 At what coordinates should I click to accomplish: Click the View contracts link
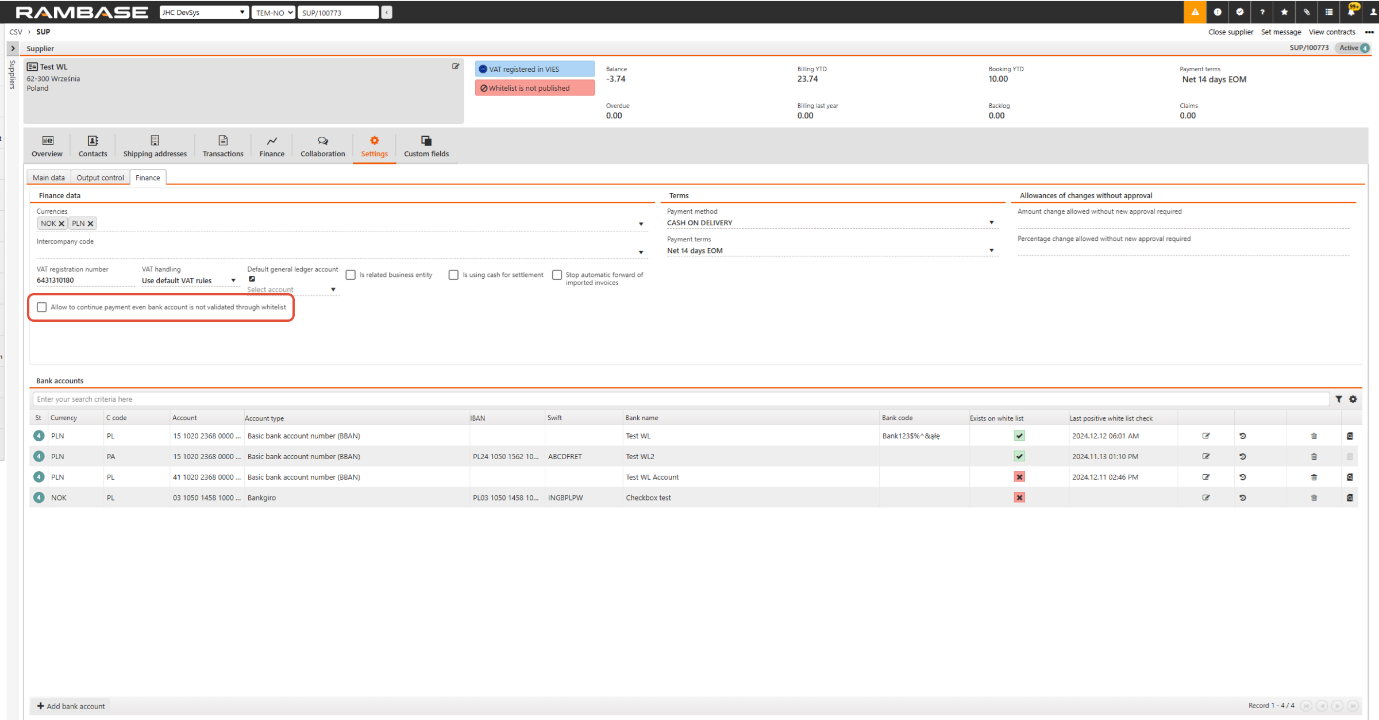(1332, 32)
